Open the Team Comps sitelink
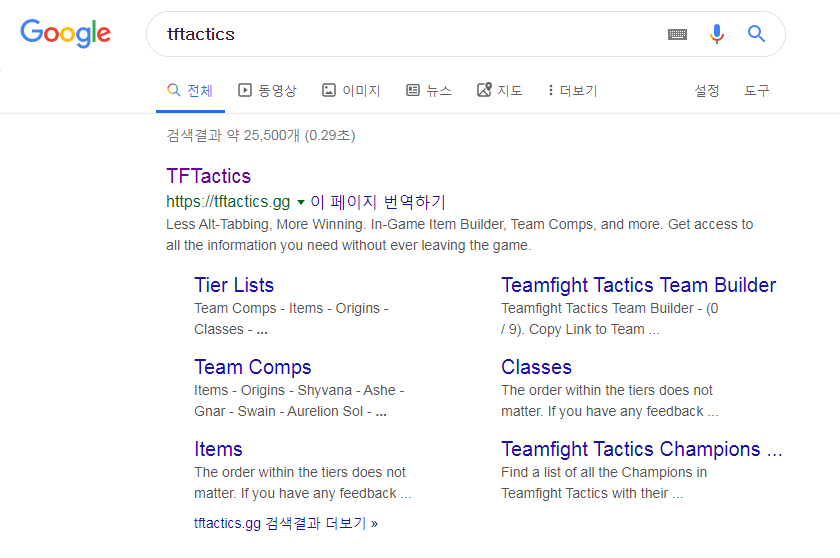 pyautogui.click(x=252, y=367)
